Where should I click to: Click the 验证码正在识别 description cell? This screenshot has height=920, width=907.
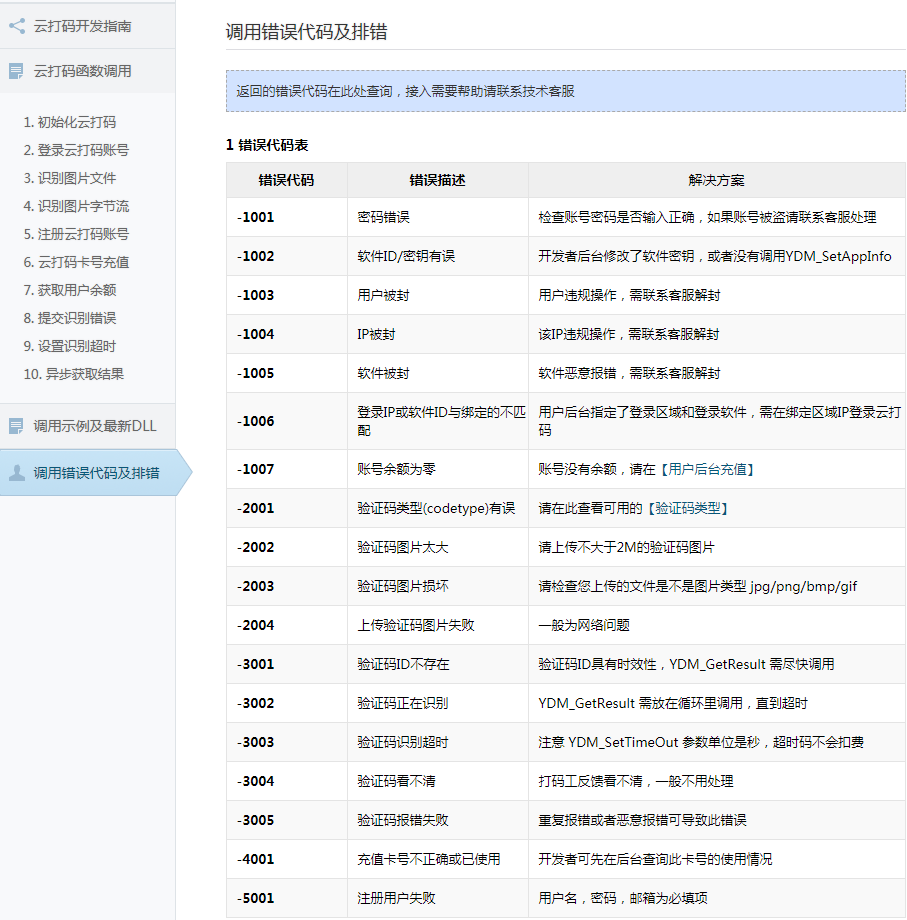click(x=438, y=703)
